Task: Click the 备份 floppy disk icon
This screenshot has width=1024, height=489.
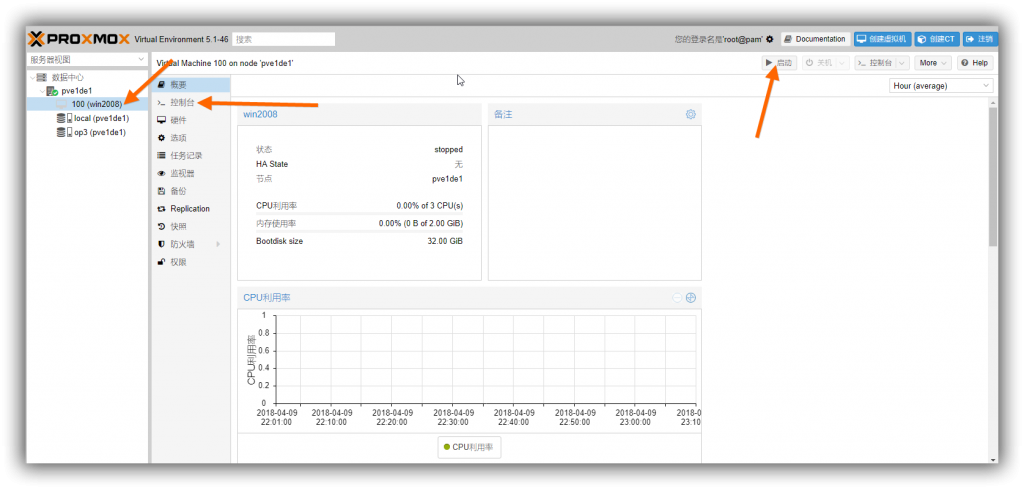Action: (161, 191)
